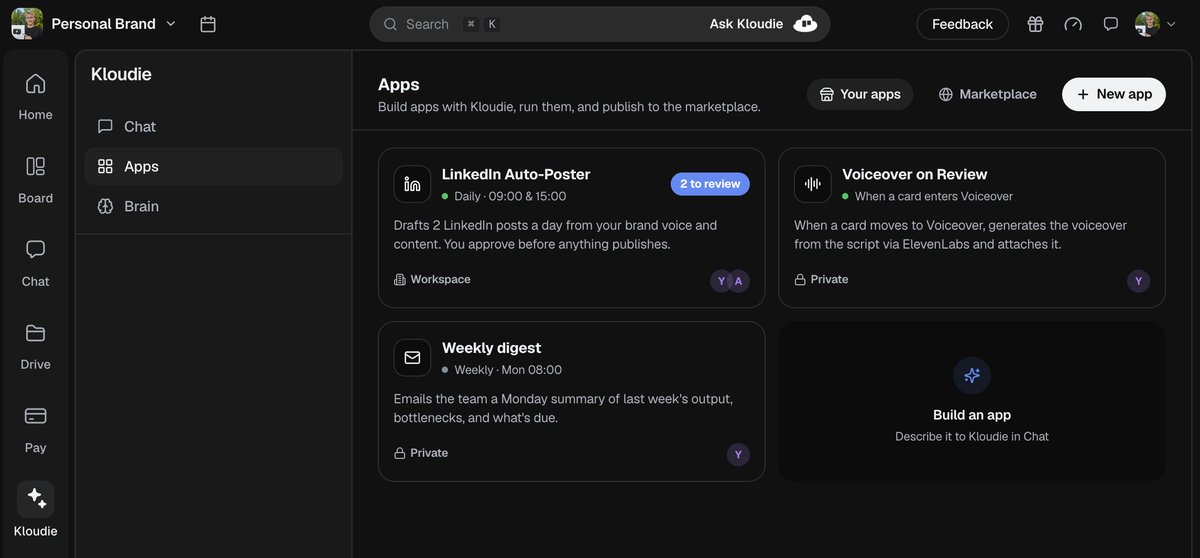The width and height of the screenshot is (1200, 558).
Task: Open the Chat icon in left rail
Action: coord(35,249)
